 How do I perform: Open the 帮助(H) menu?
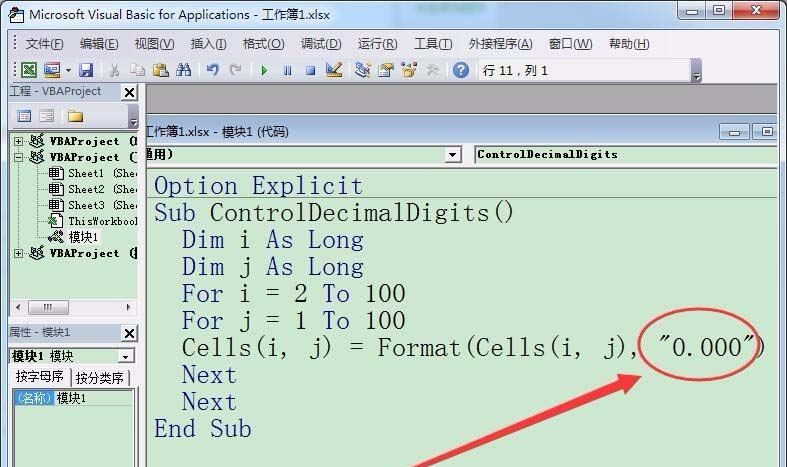tap(629, 44)
